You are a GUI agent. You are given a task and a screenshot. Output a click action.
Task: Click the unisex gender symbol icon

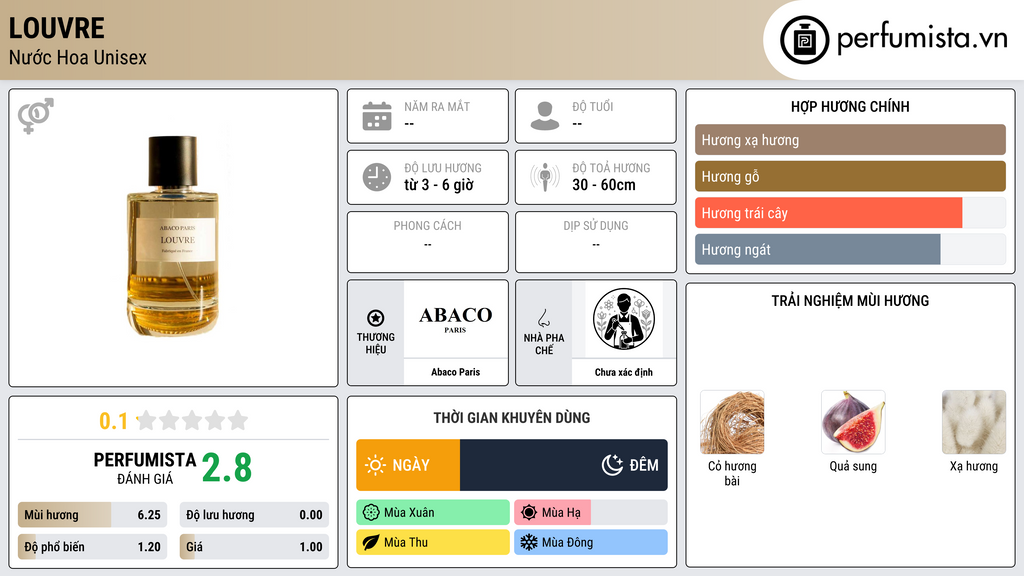36,116
